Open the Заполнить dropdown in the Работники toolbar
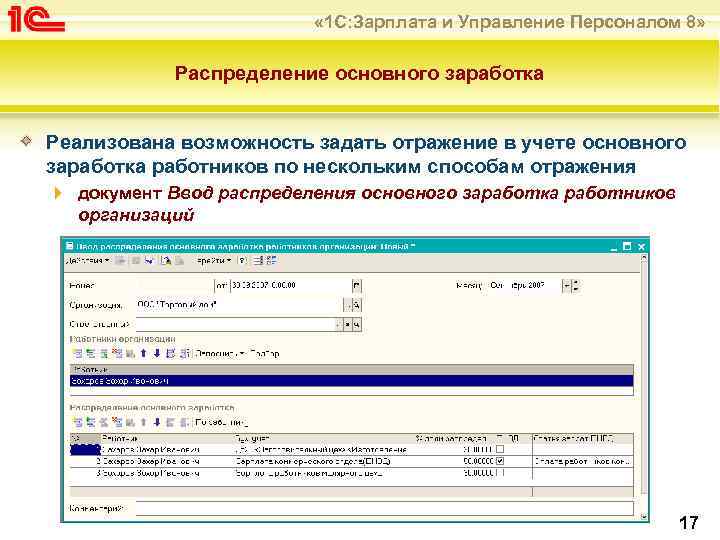This screenshot has height=540, width=720. click(x=222, y=354)
